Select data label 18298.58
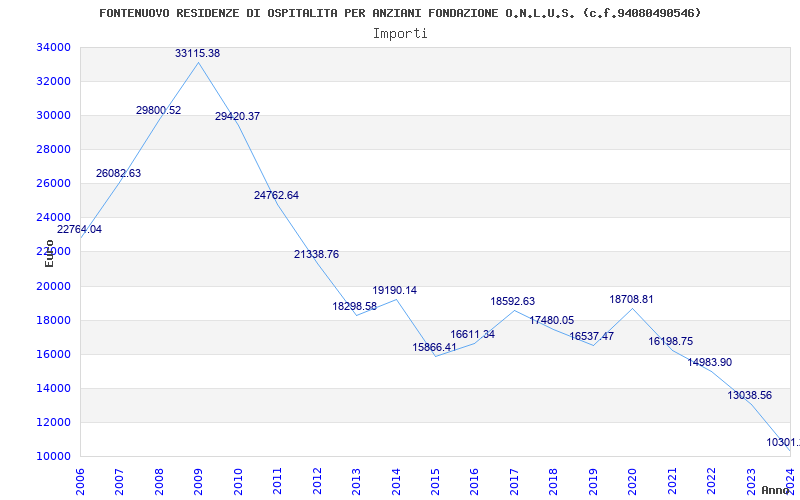The width and height of the screenshot is (800, 500). tap(355, 307)
